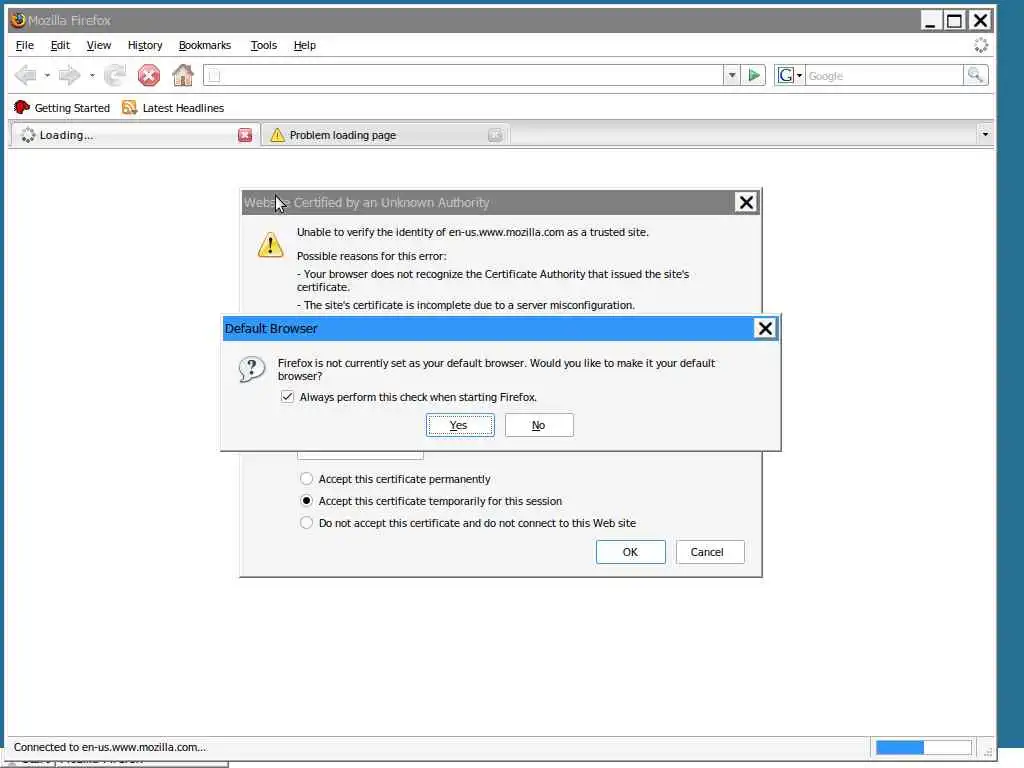Viewport: 1024px width, 768px height.
Task: Click the throbber activity icon at top right
Action: (981, 45)
